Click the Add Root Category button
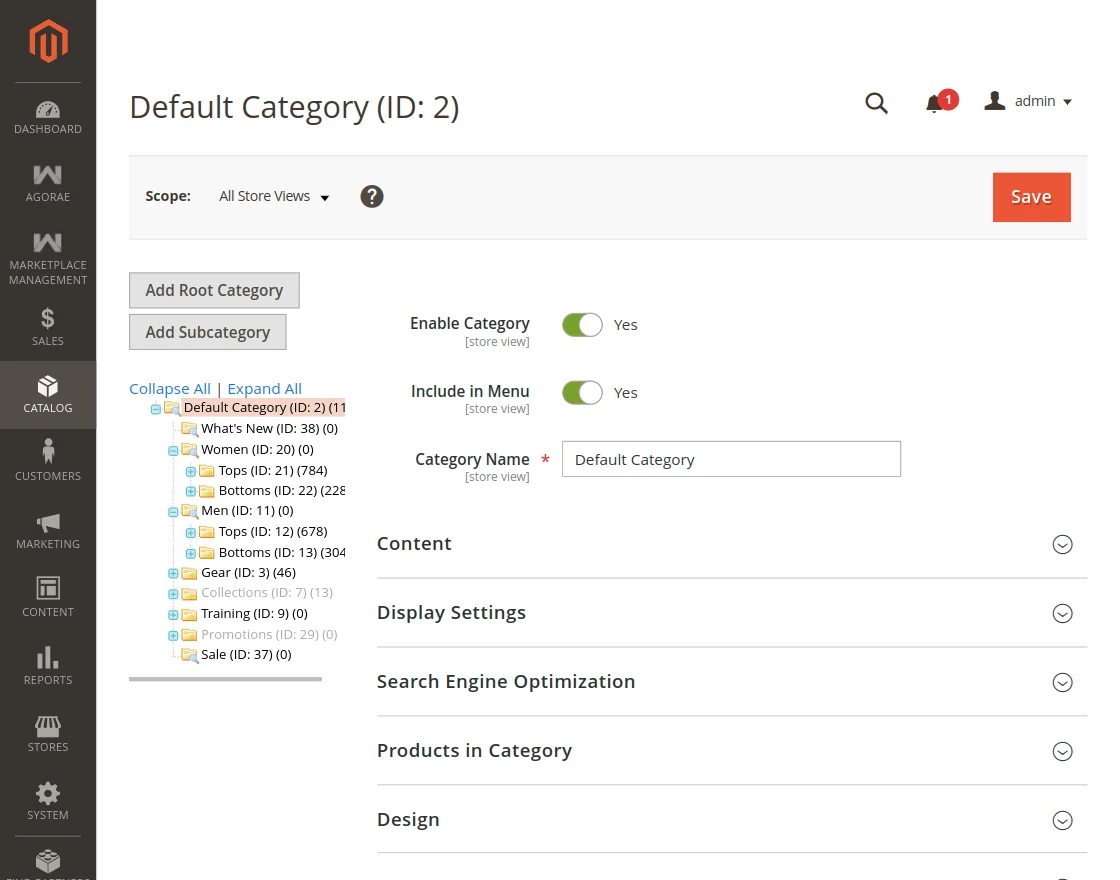This screenshot has height=880, width=1120. pyautogui.click(x=214, y=290)
